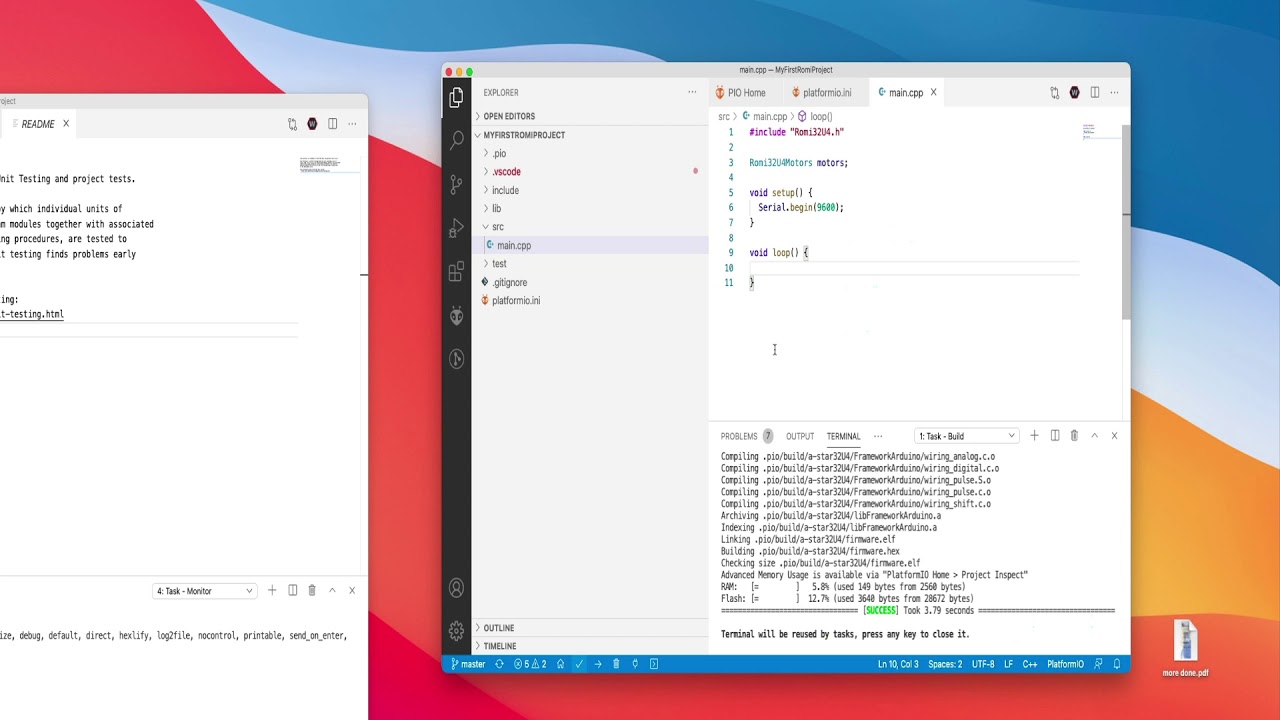Close the main.cpp editor tab
This screenshot has width=1280, height=720.
[934, 93]
